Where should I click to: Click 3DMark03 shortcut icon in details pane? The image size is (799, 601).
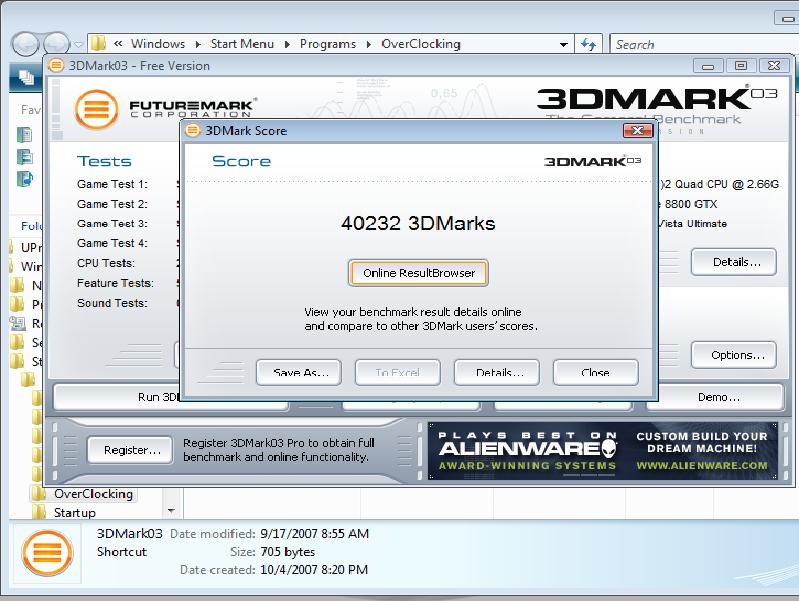(x=47, y=553)
